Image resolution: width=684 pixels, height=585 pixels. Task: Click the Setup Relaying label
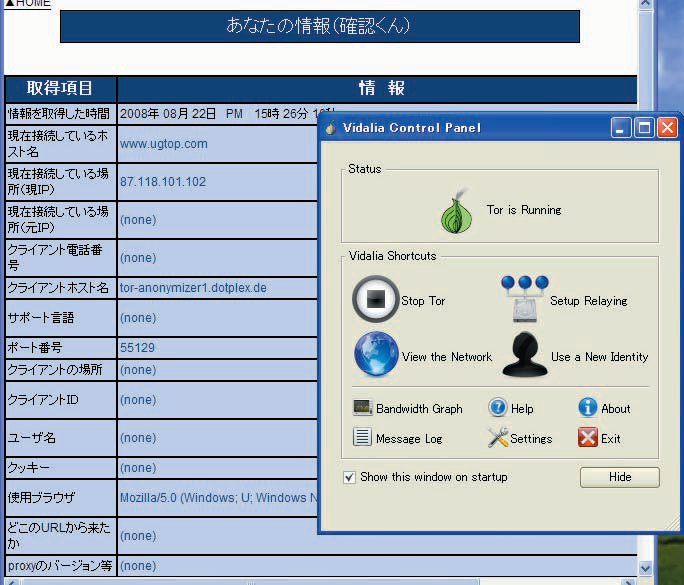coord(588,301)
